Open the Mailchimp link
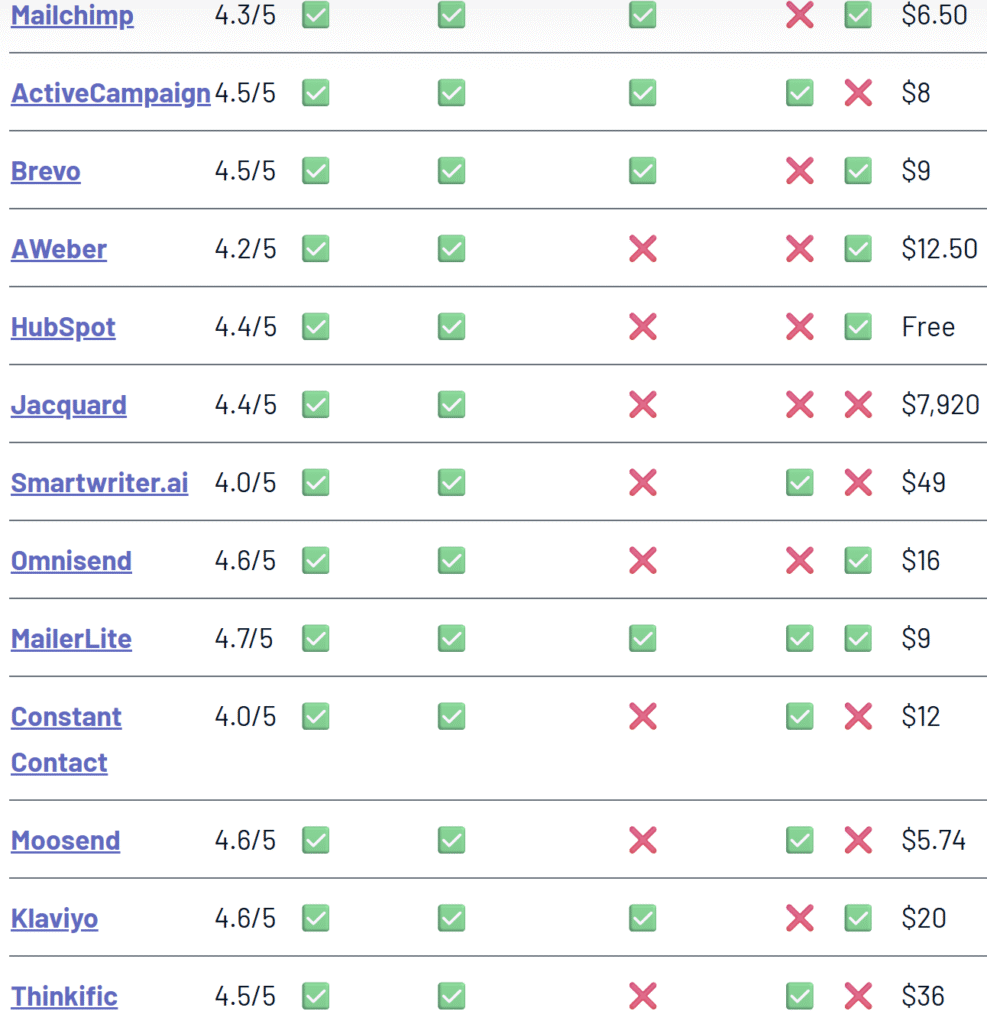 pyautogui.click(x=72, y=15)
